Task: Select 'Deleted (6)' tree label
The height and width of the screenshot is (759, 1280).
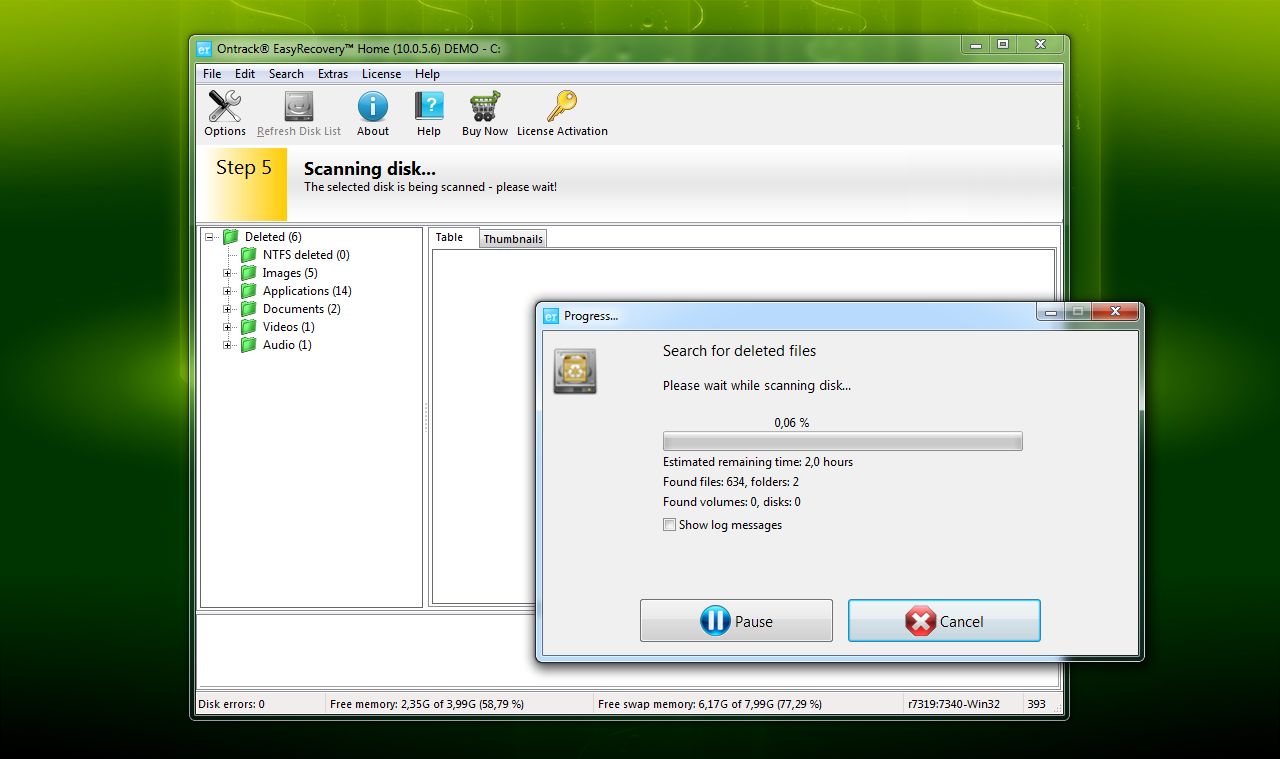Action: (273, 237)
